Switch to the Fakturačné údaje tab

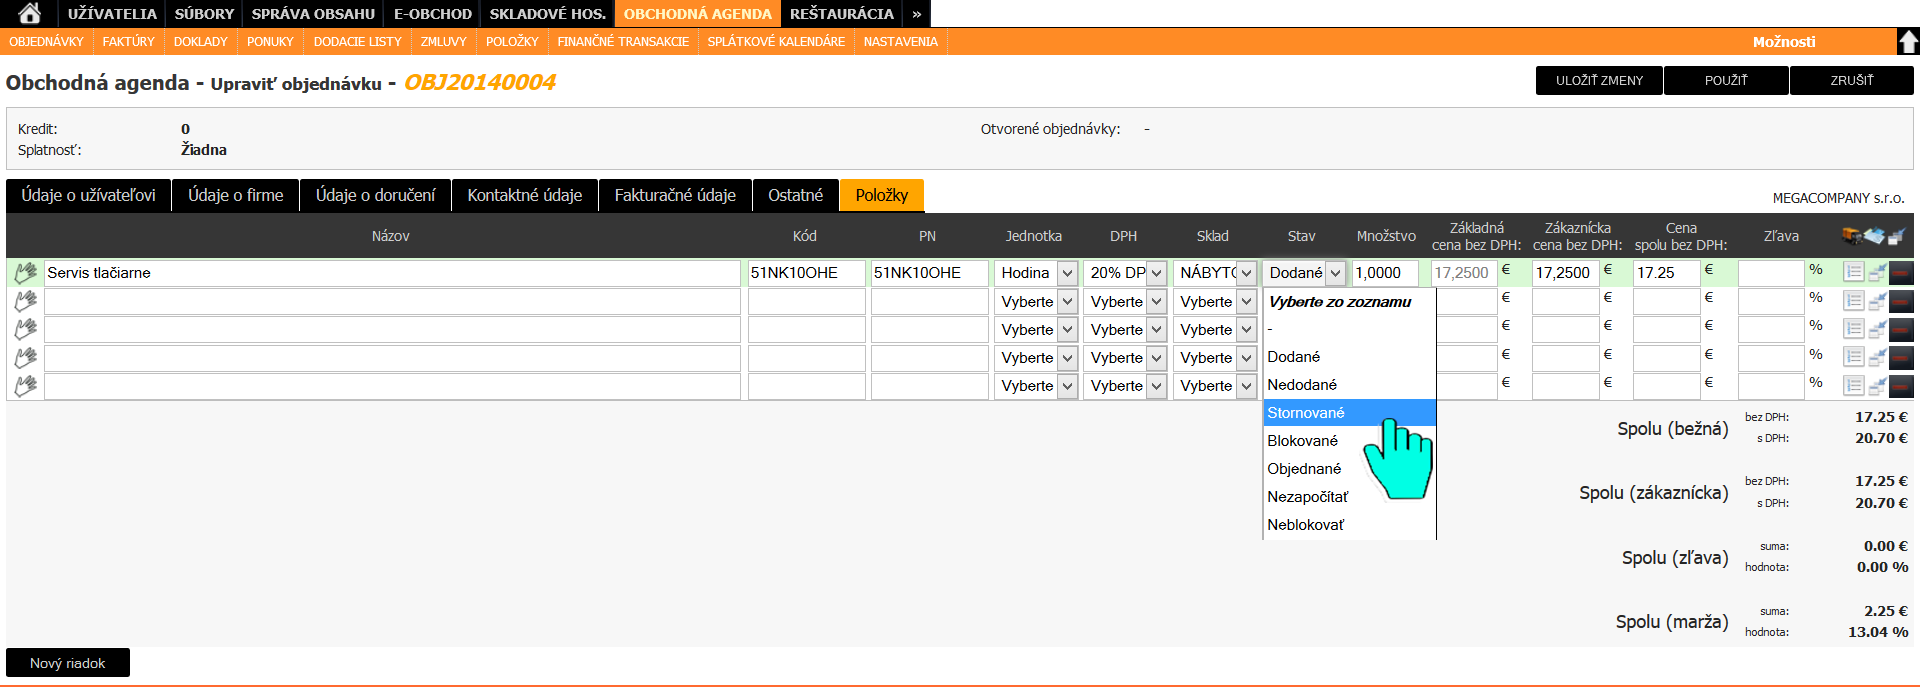click(x=675, y=196)
